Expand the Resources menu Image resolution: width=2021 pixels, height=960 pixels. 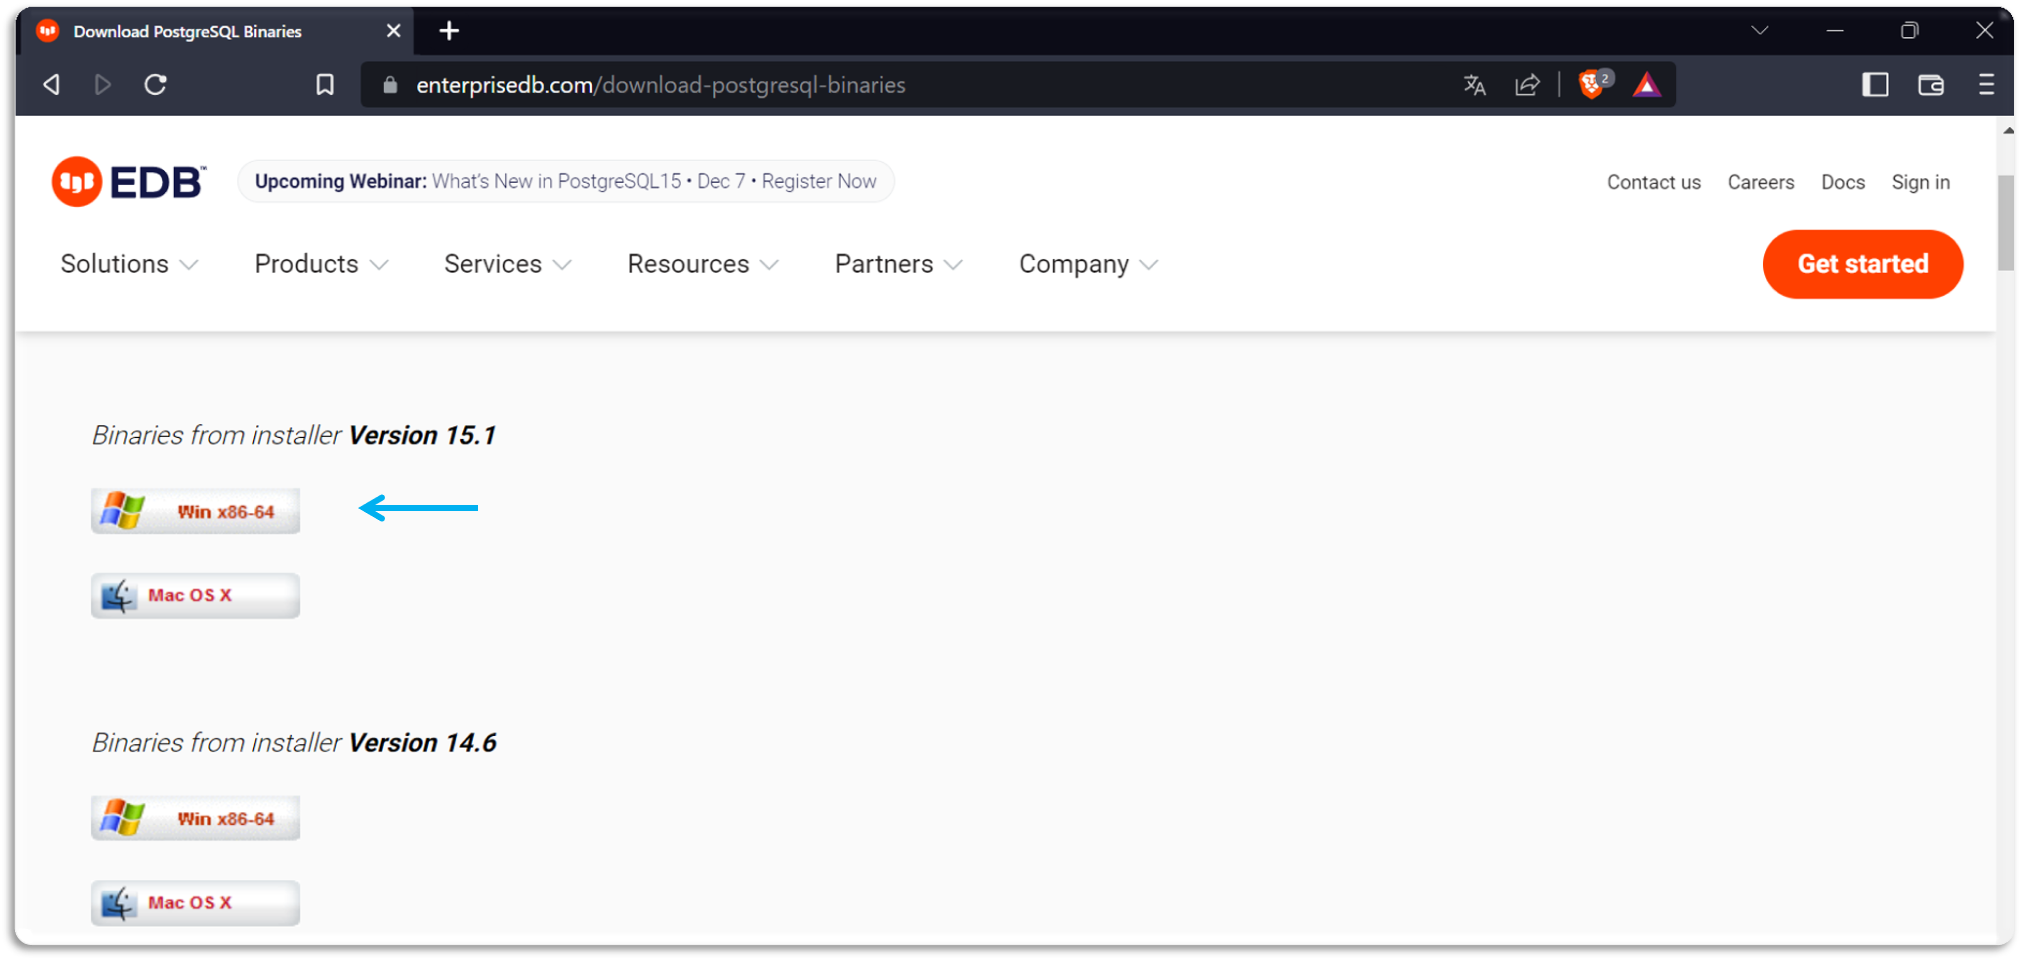(702, 264)
